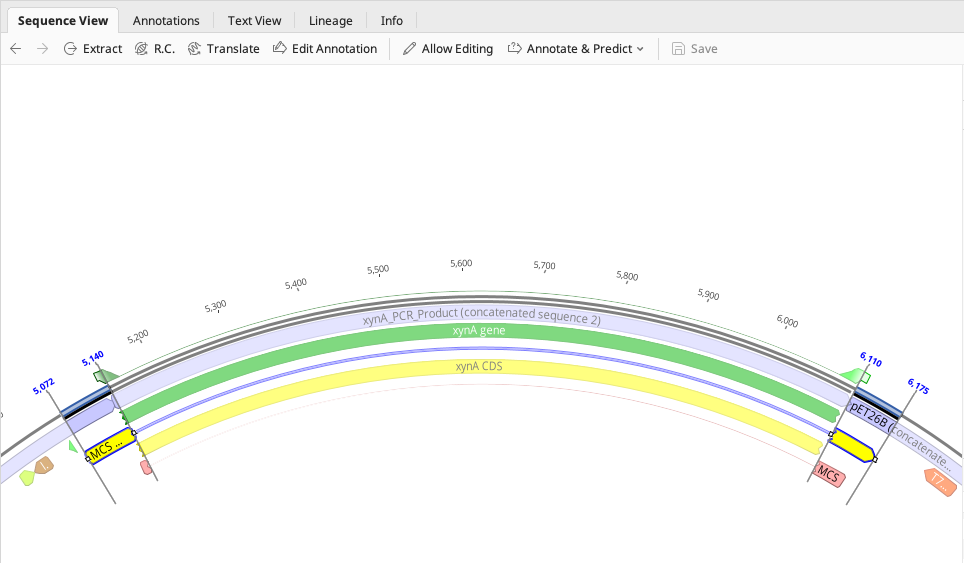Expand the Annotate & Predict dropdown arrow
Image resolution: width=964 pixels, height=563 pixels.
click(640, 49)
